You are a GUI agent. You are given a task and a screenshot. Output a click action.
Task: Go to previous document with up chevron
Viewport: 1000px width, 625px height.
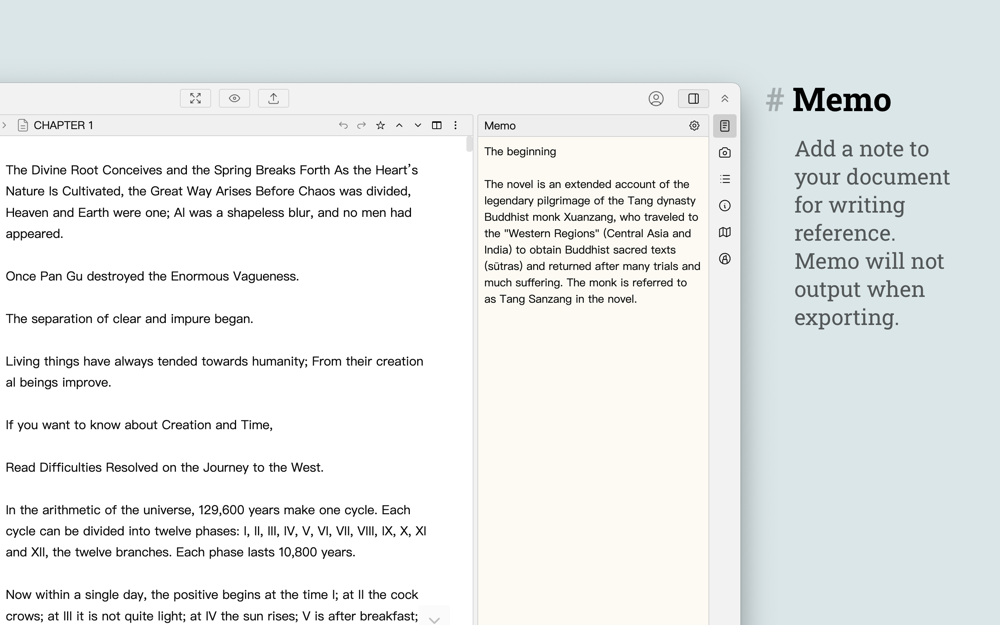399,125
